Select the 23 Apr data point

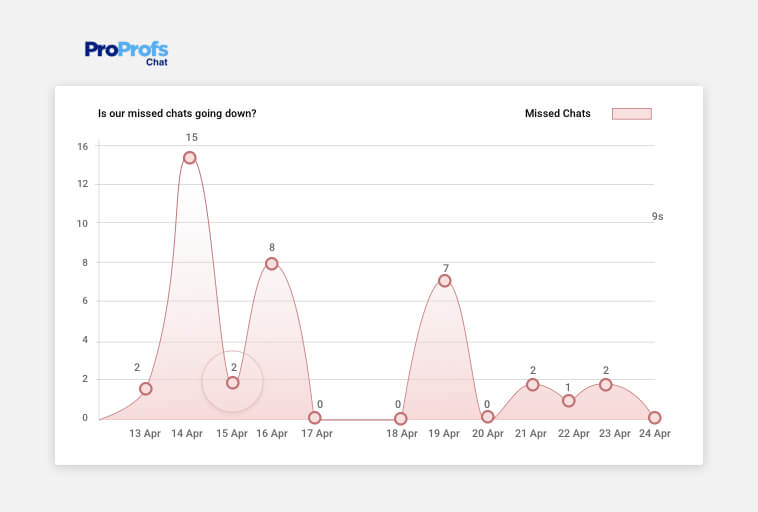point(606,385)
